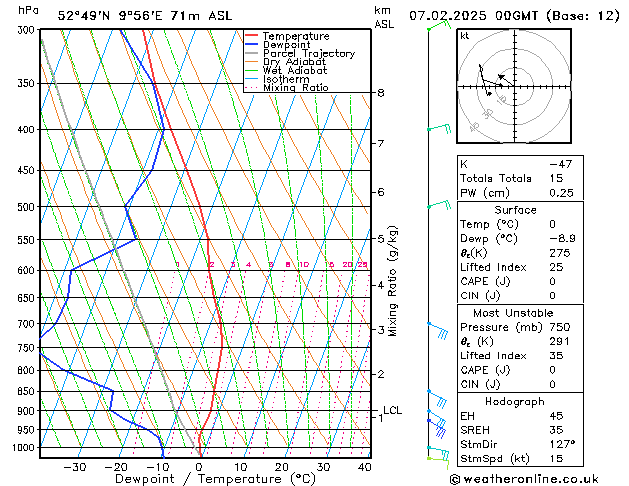Click the blue wind barb at 700 hPa
The height and width of the screenshot is (486, 629).
tap(438, 331)
